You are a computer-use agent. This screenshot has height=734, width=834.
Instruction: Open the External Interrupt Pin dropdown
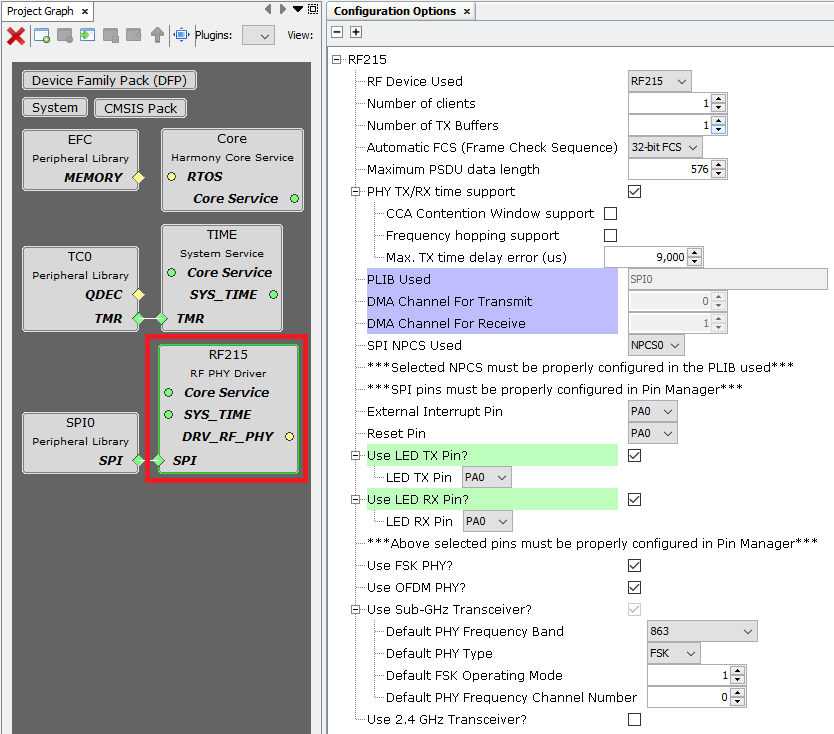coord(653,411)
